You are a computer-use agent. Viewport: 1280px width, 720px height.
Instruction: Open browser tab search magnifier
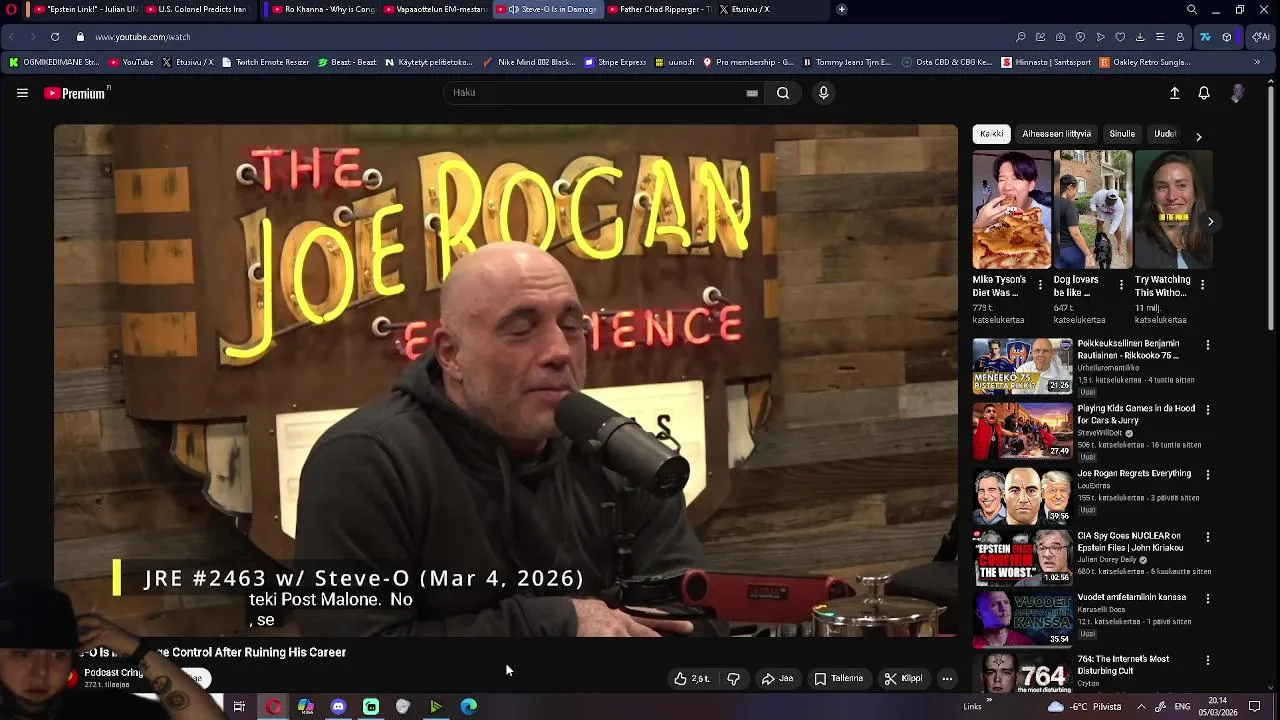[x=1192, y=9]
